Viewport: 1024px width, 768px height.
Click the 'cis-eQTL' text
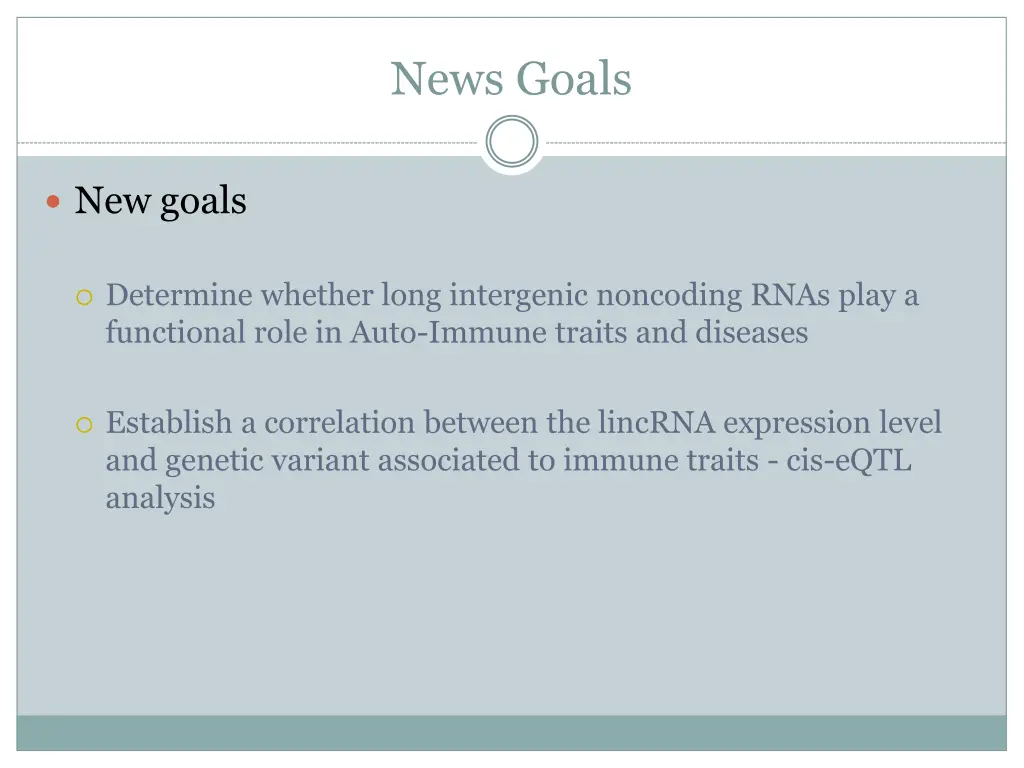click(848, 460)
